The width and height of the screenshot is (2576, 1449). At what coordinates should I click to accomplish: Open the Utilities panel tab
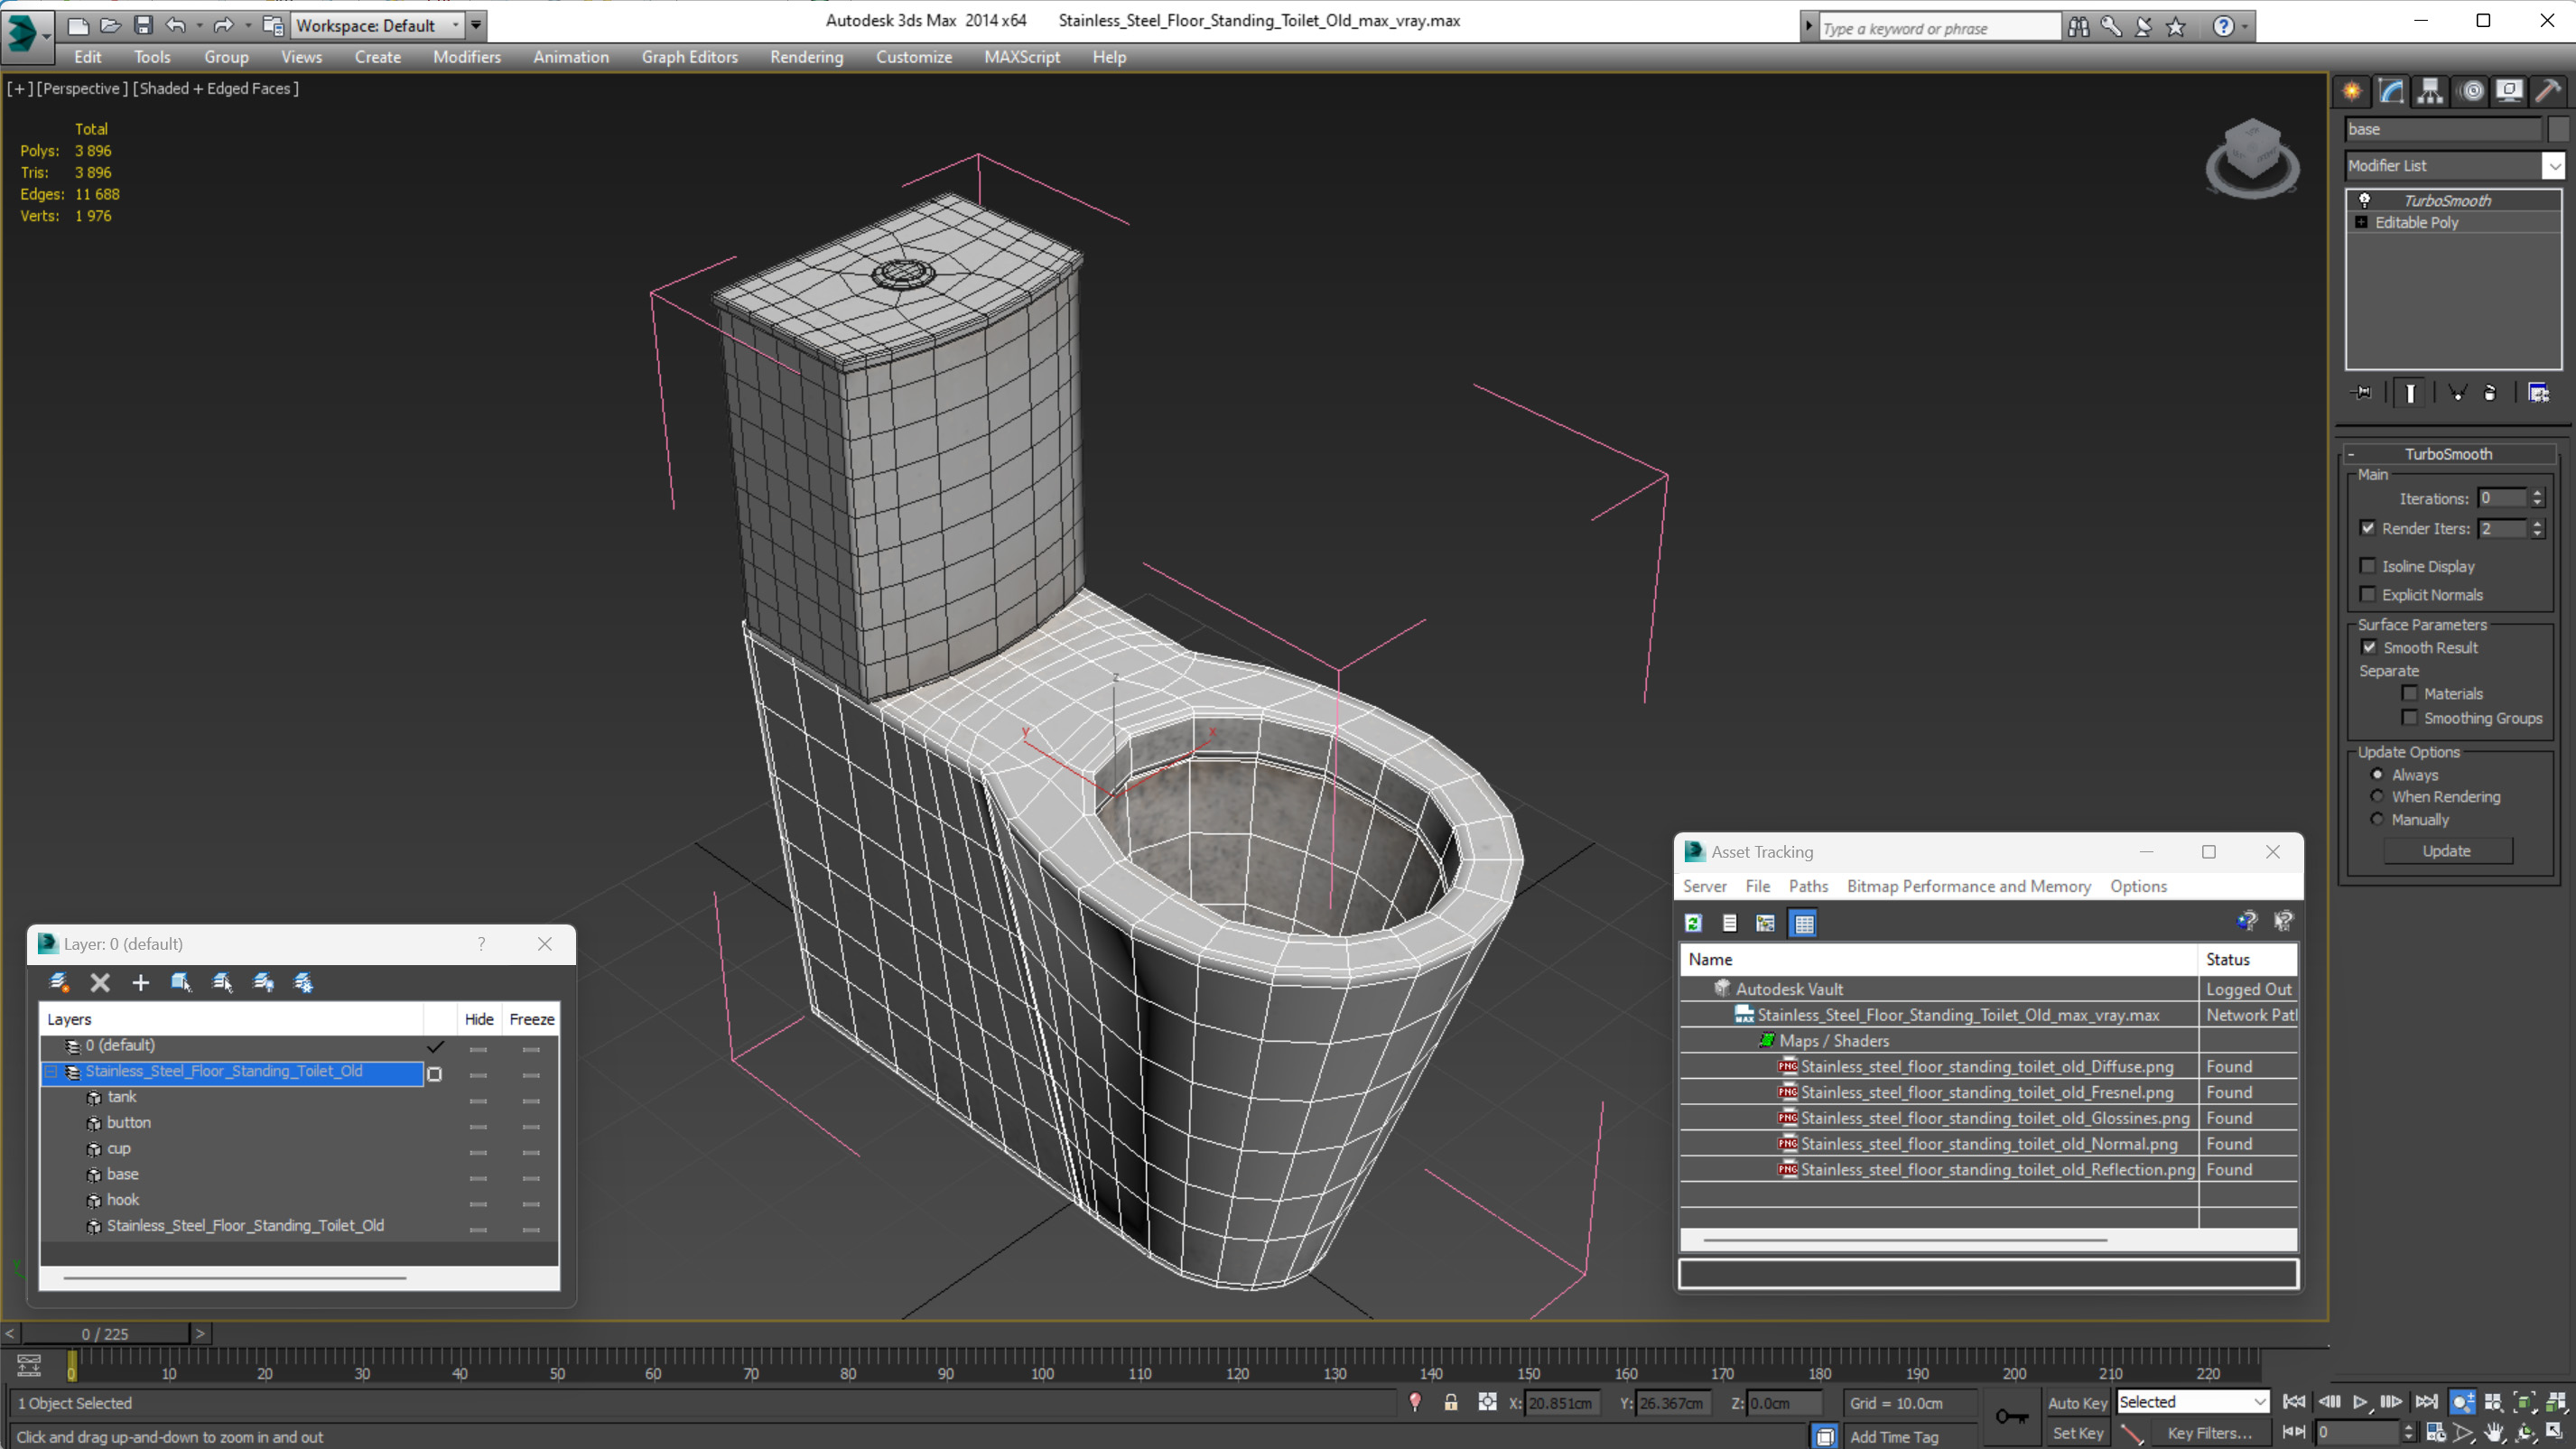tap(2548, 91)
